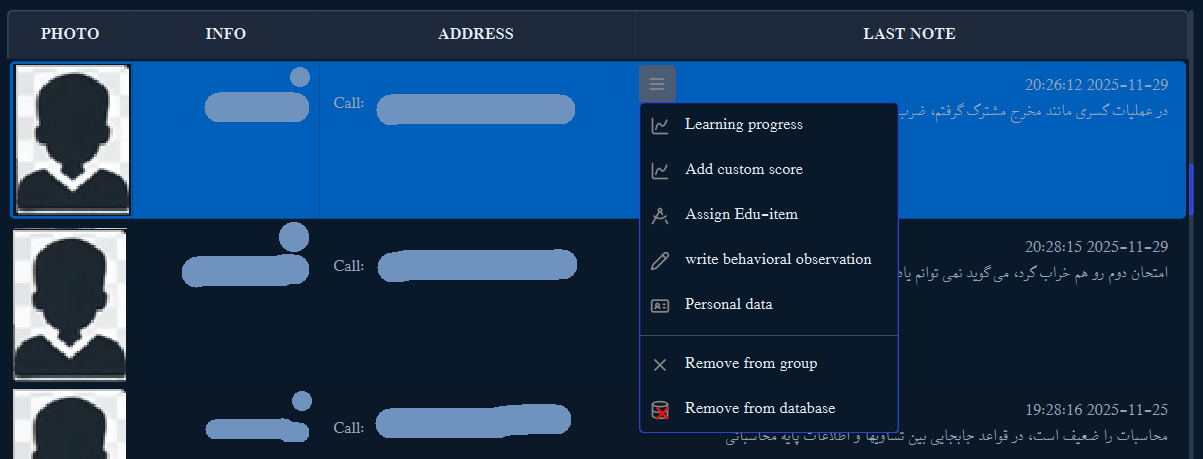1203x459 pixels.
Task: Select Personal data from the context menu
Action: tap(728, 304)
